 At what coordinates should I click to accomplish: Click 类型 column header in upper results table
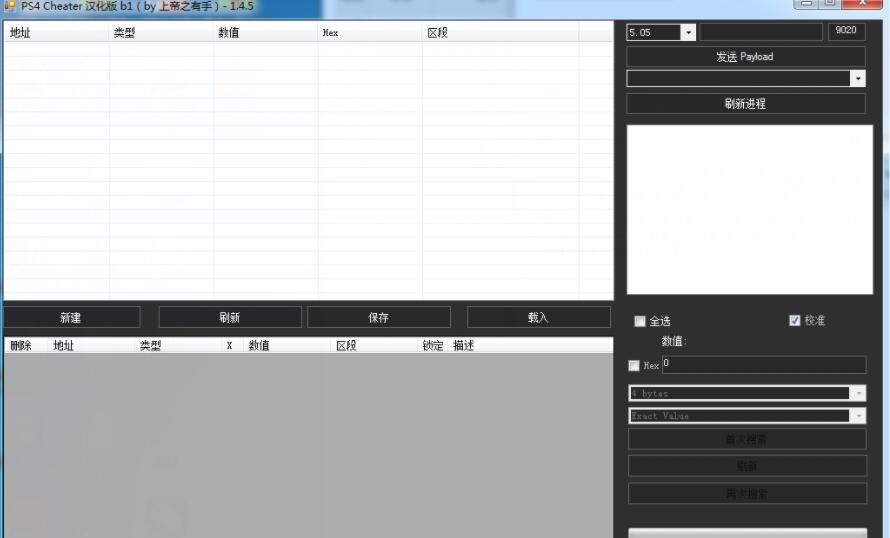pos(161,33)
